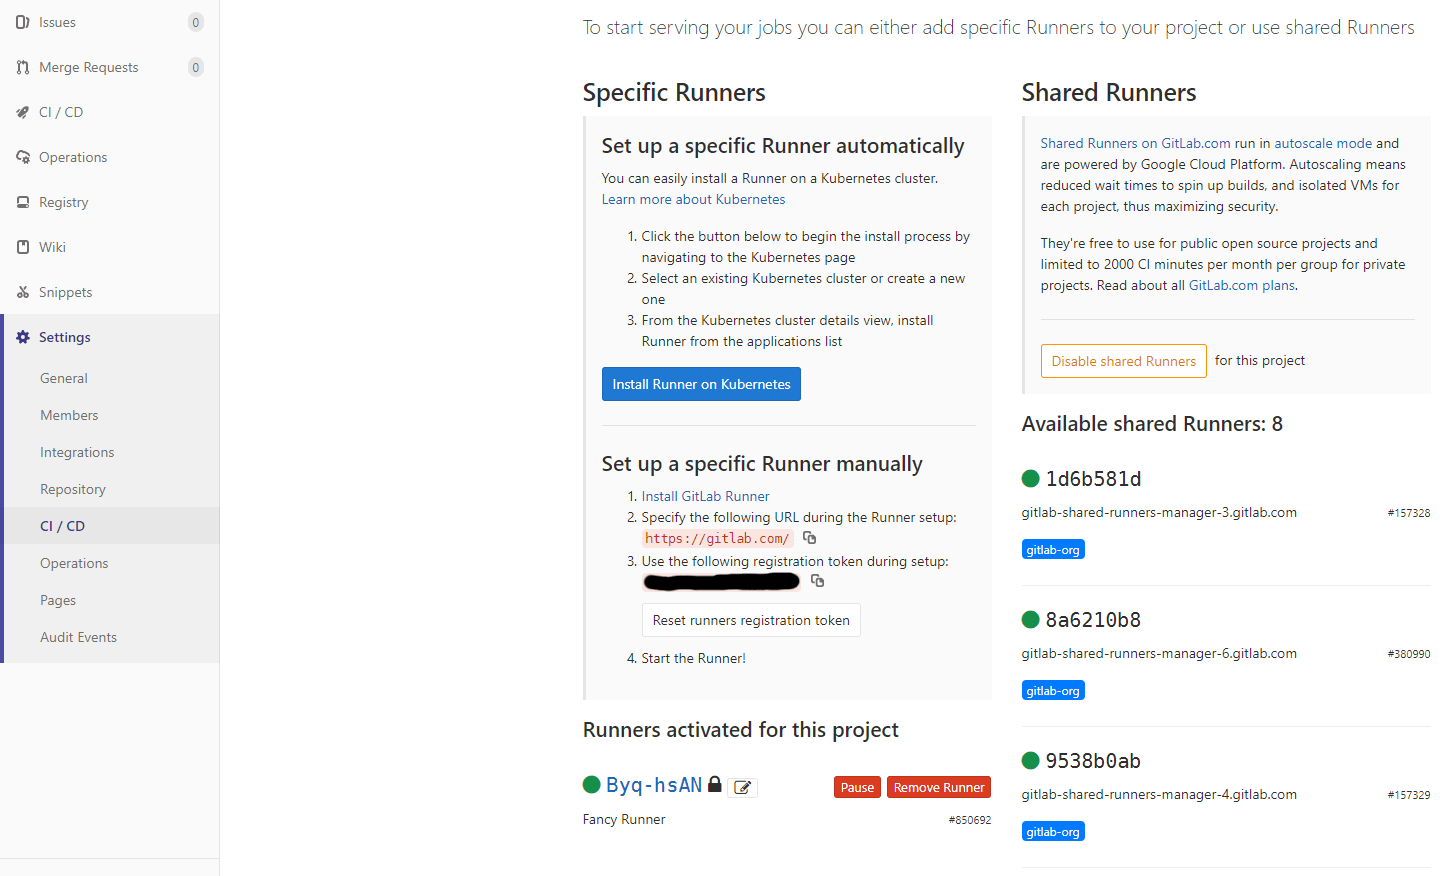1446x876 pixels.
Task: Reset runners registration token
Action: click(x=751, y=620)
